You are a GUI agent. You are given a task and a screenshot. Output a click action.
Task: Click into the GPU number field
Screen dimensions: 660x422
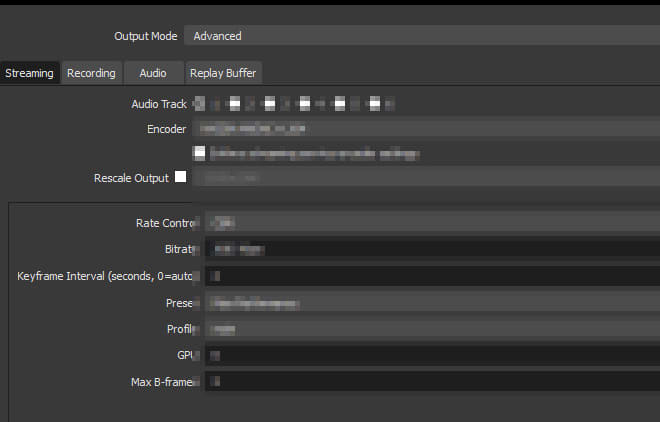432,356
